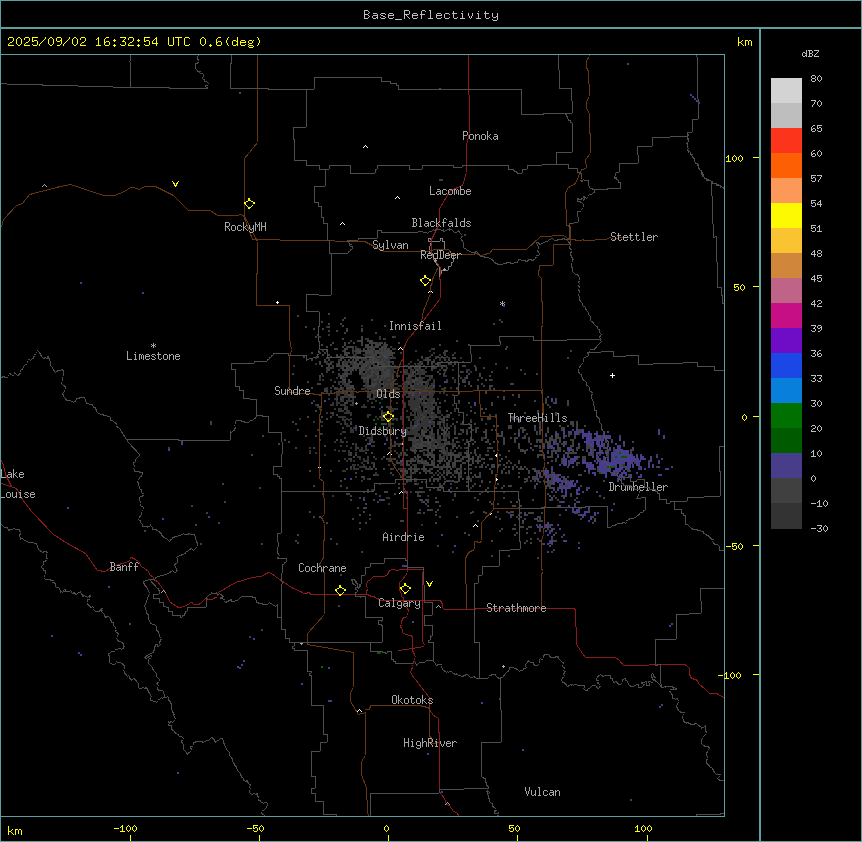
Task: Click the Base_Reflectivity title
Action: coord(431,15)
